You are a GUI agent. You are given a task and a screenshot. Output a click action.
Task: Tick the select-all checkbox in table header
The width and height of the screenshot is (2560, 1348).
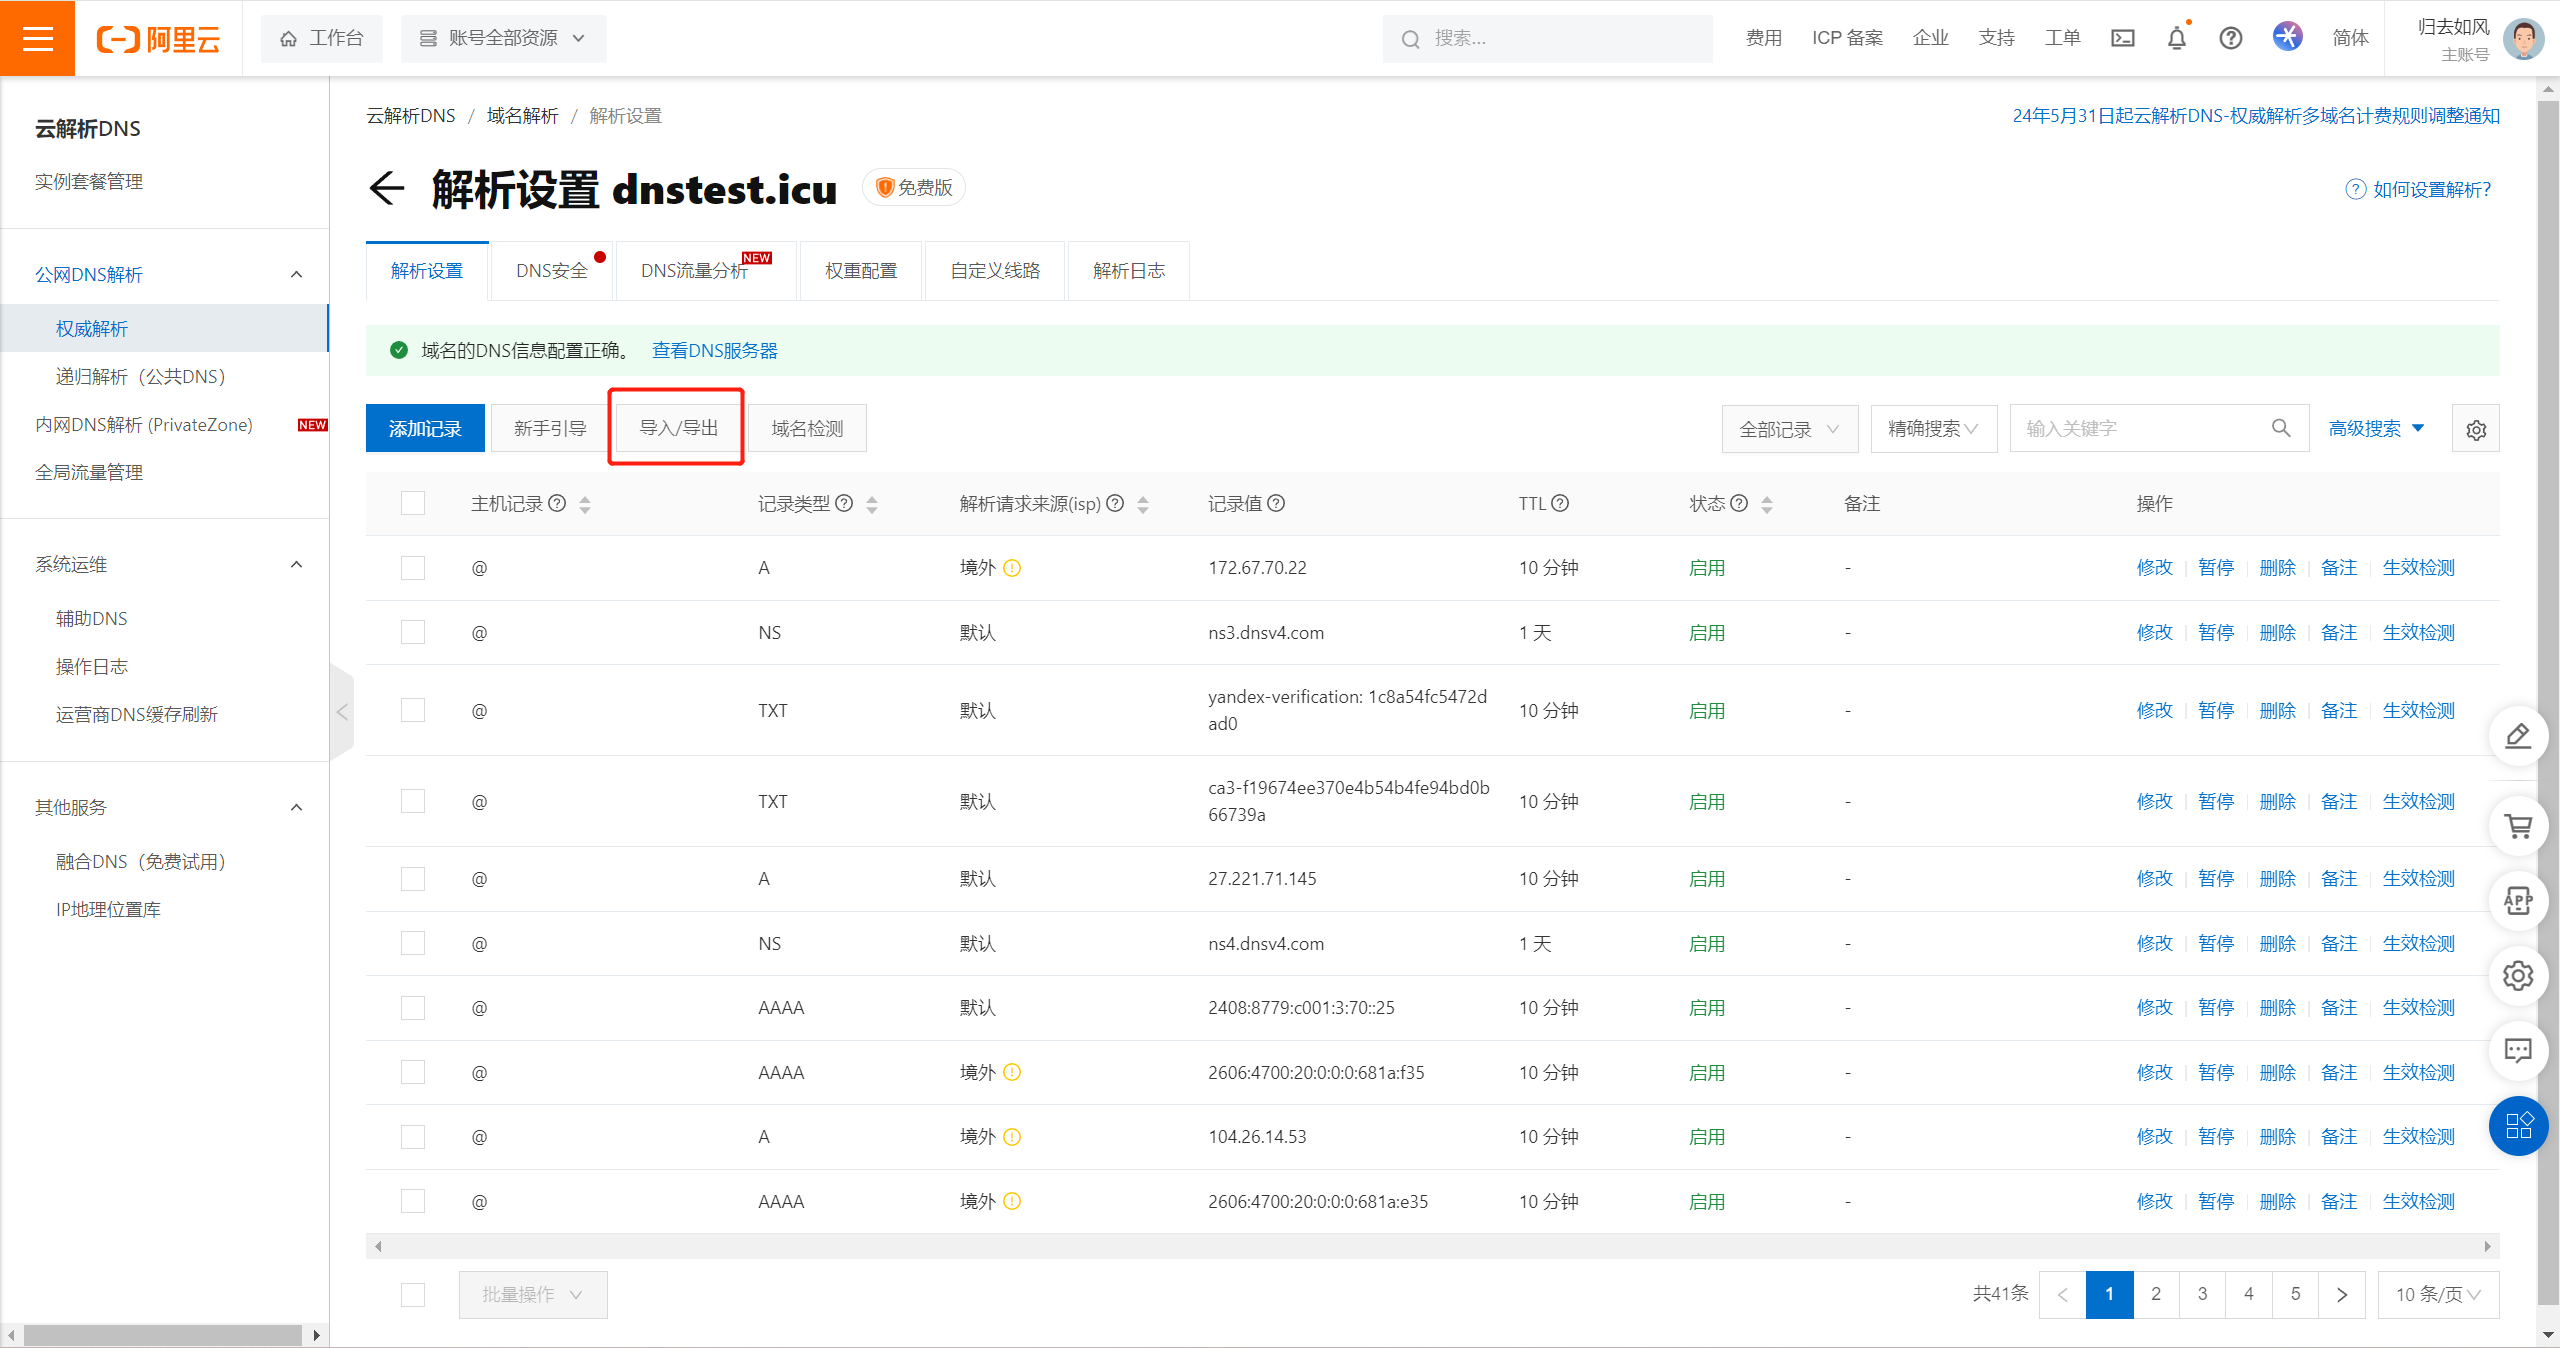coord(413,503)
